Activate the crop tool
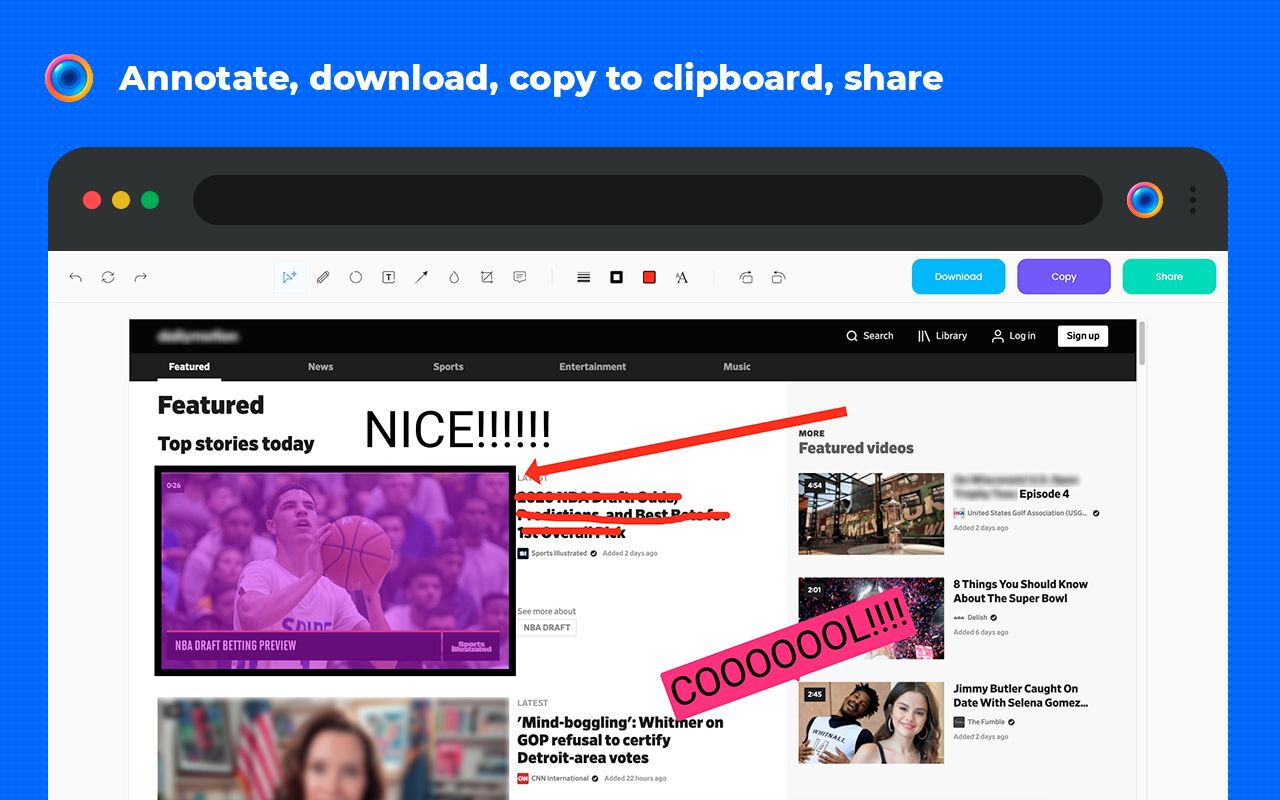The image size is (1280, 800). click(x=487, y=277)
